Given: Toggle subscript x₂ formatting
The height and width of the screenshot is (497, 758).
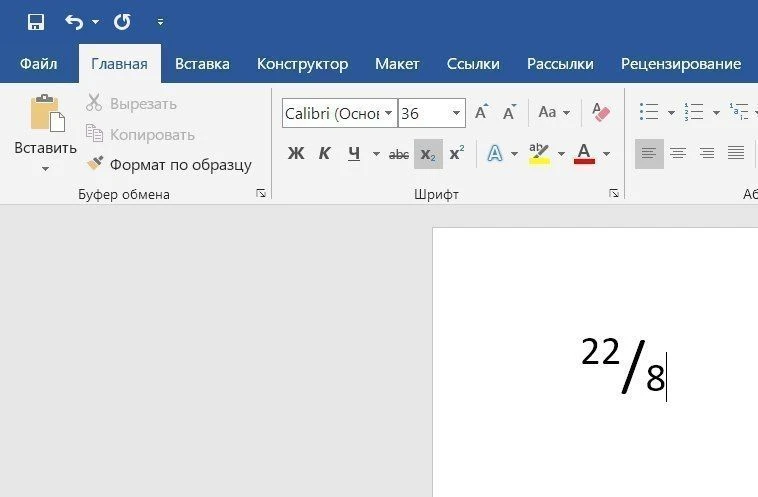Looking at the screenshot, I should click(x=428, y=154).
